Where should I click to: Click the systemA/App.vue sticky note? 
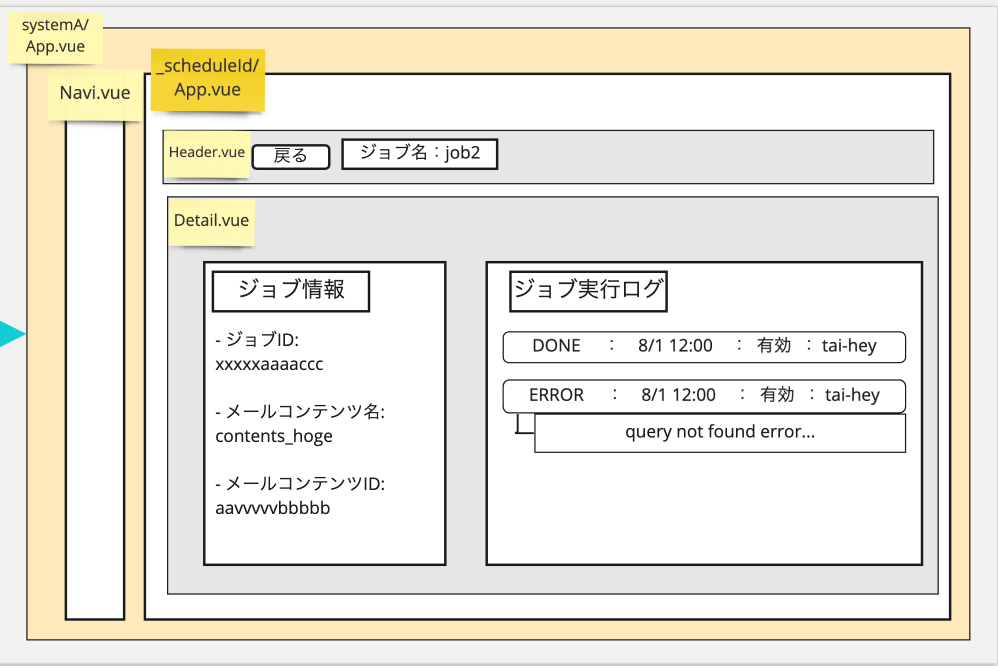56,36
